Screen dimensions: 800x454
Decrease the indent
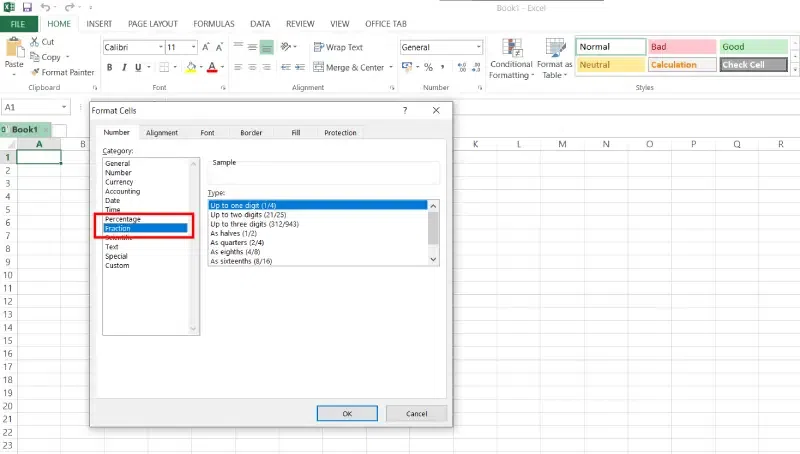286,67
